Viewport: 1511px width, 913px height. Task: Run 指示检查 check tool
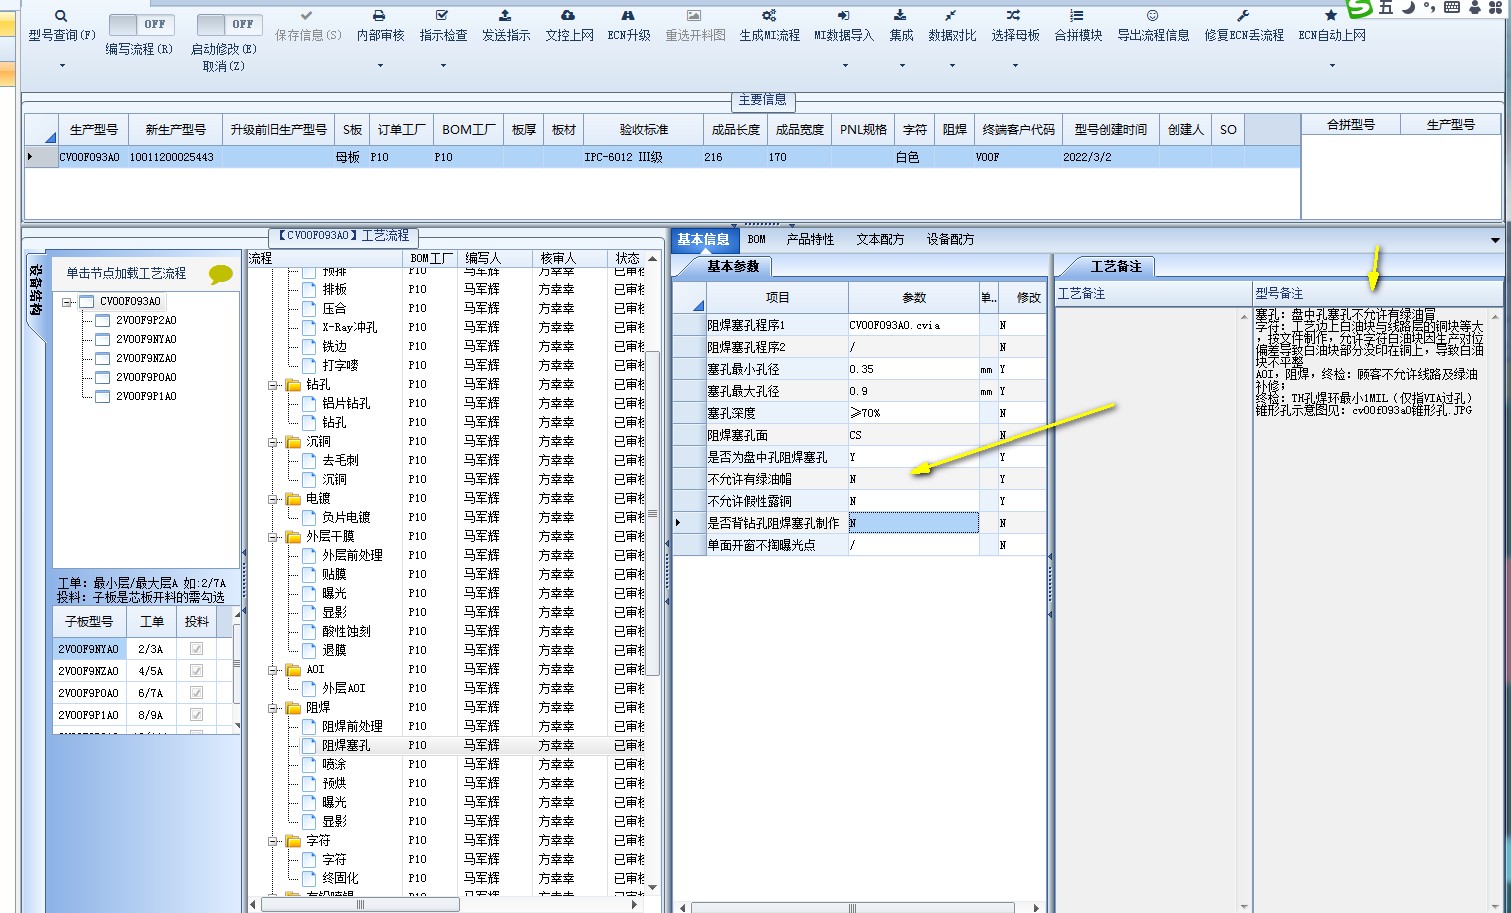point(442,16)
